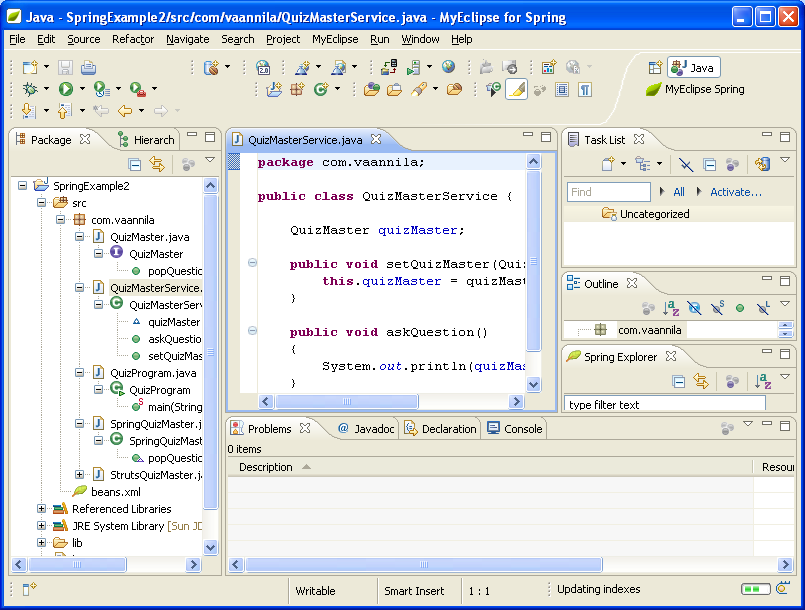This screenshot has width=805, height=610.
Task: Open the Source menu
Action: [84, 39]
